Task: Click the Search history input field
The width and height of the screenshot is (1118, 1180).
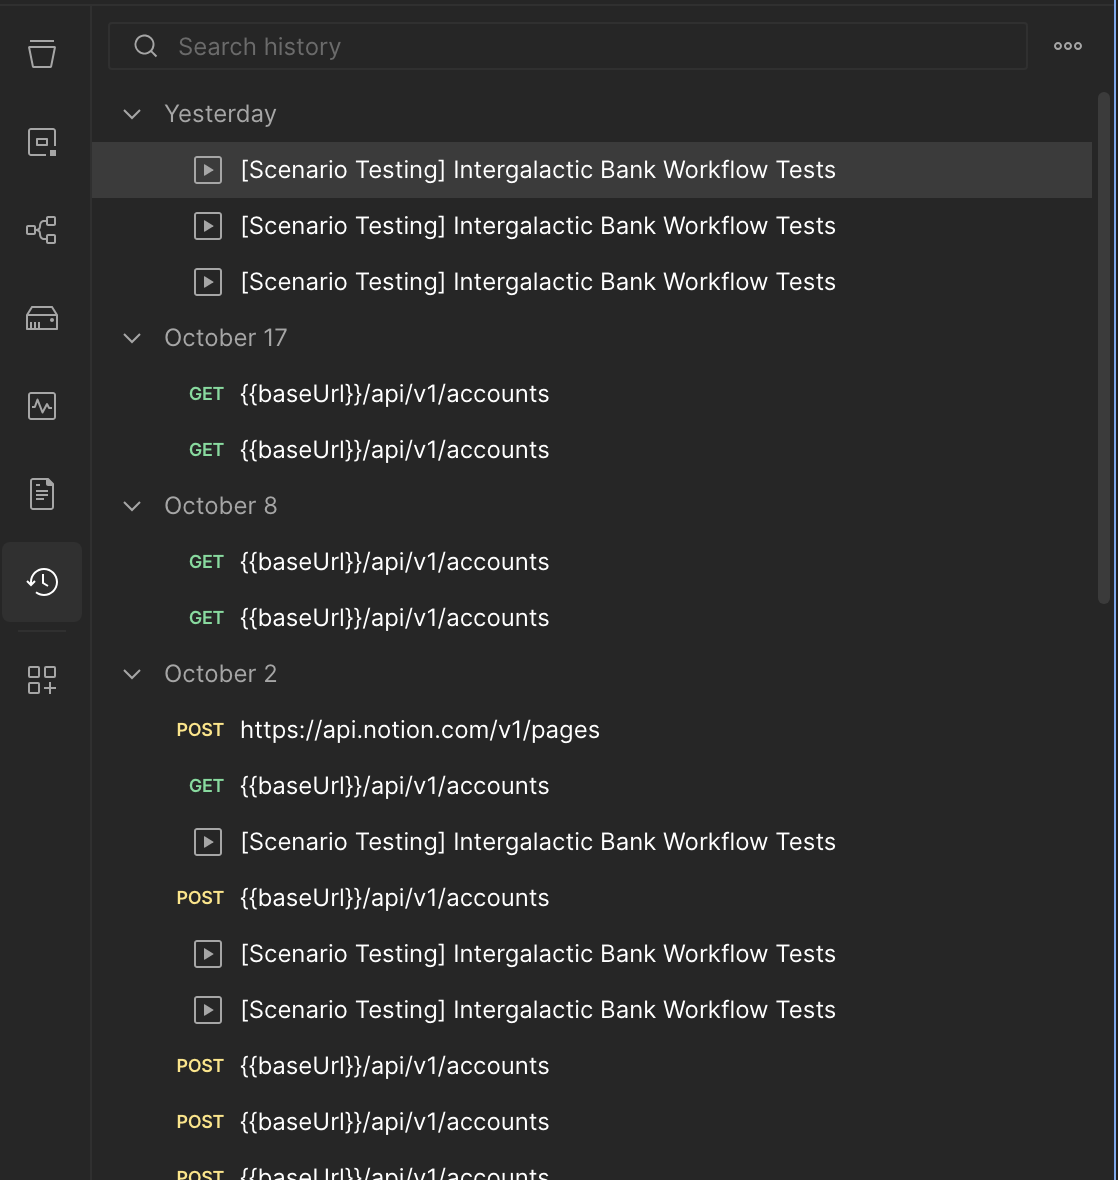Action: 590,47
